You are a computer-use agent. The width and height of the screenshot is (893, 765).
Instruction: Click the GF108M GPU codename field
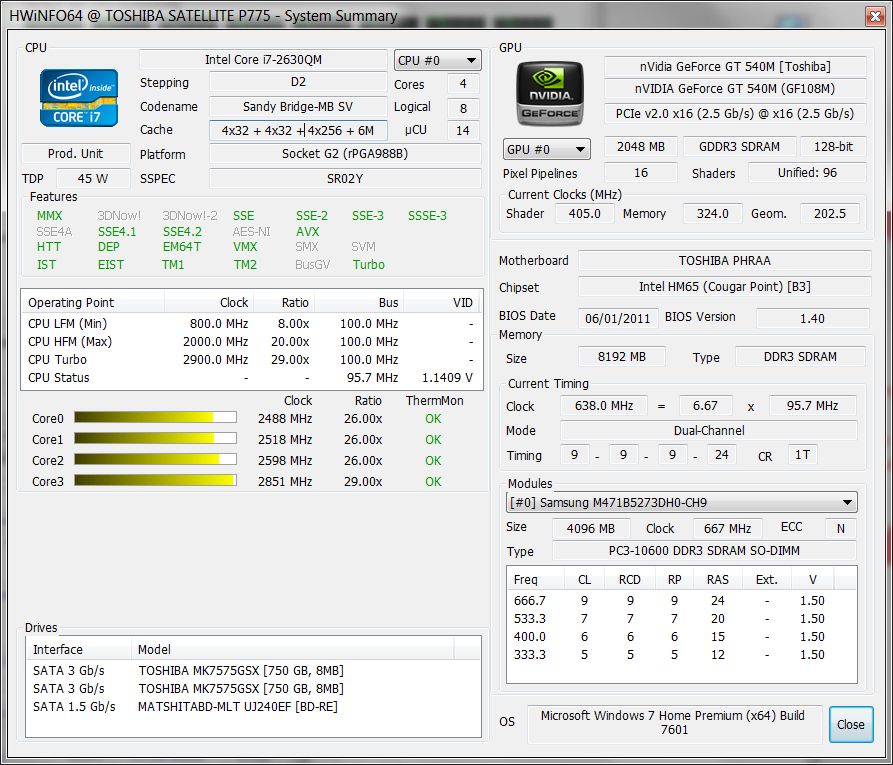(x=735, y=89)
